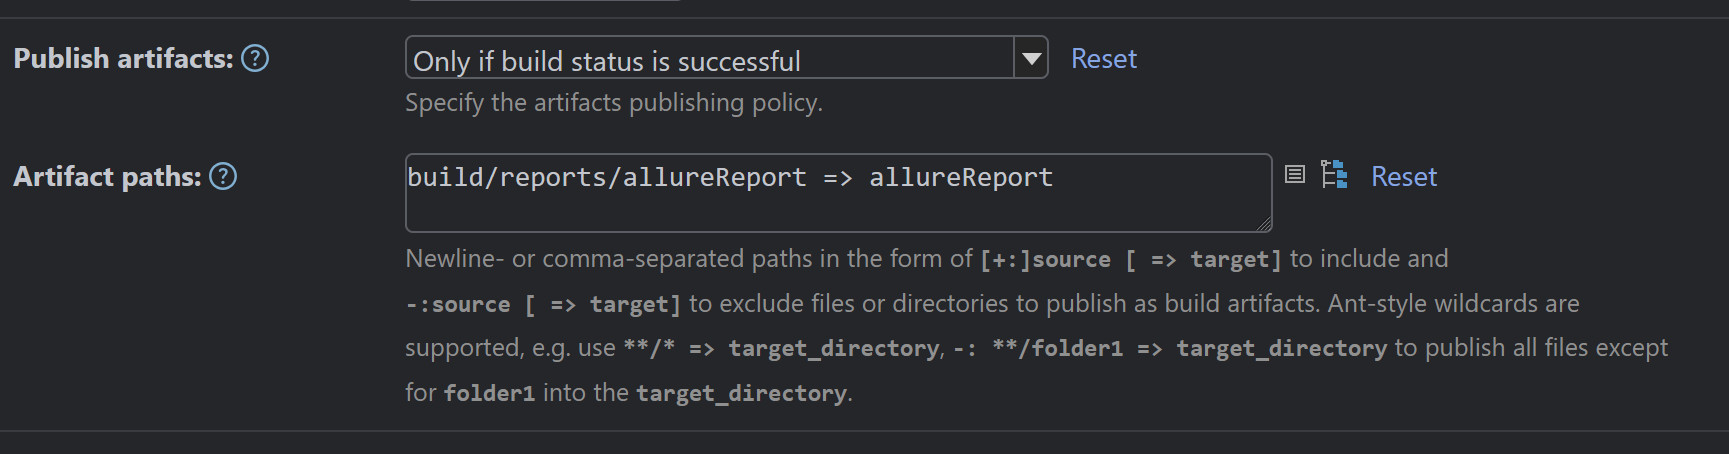
Task: Open help for Artifact paths setting
Action: click(223, 177)
